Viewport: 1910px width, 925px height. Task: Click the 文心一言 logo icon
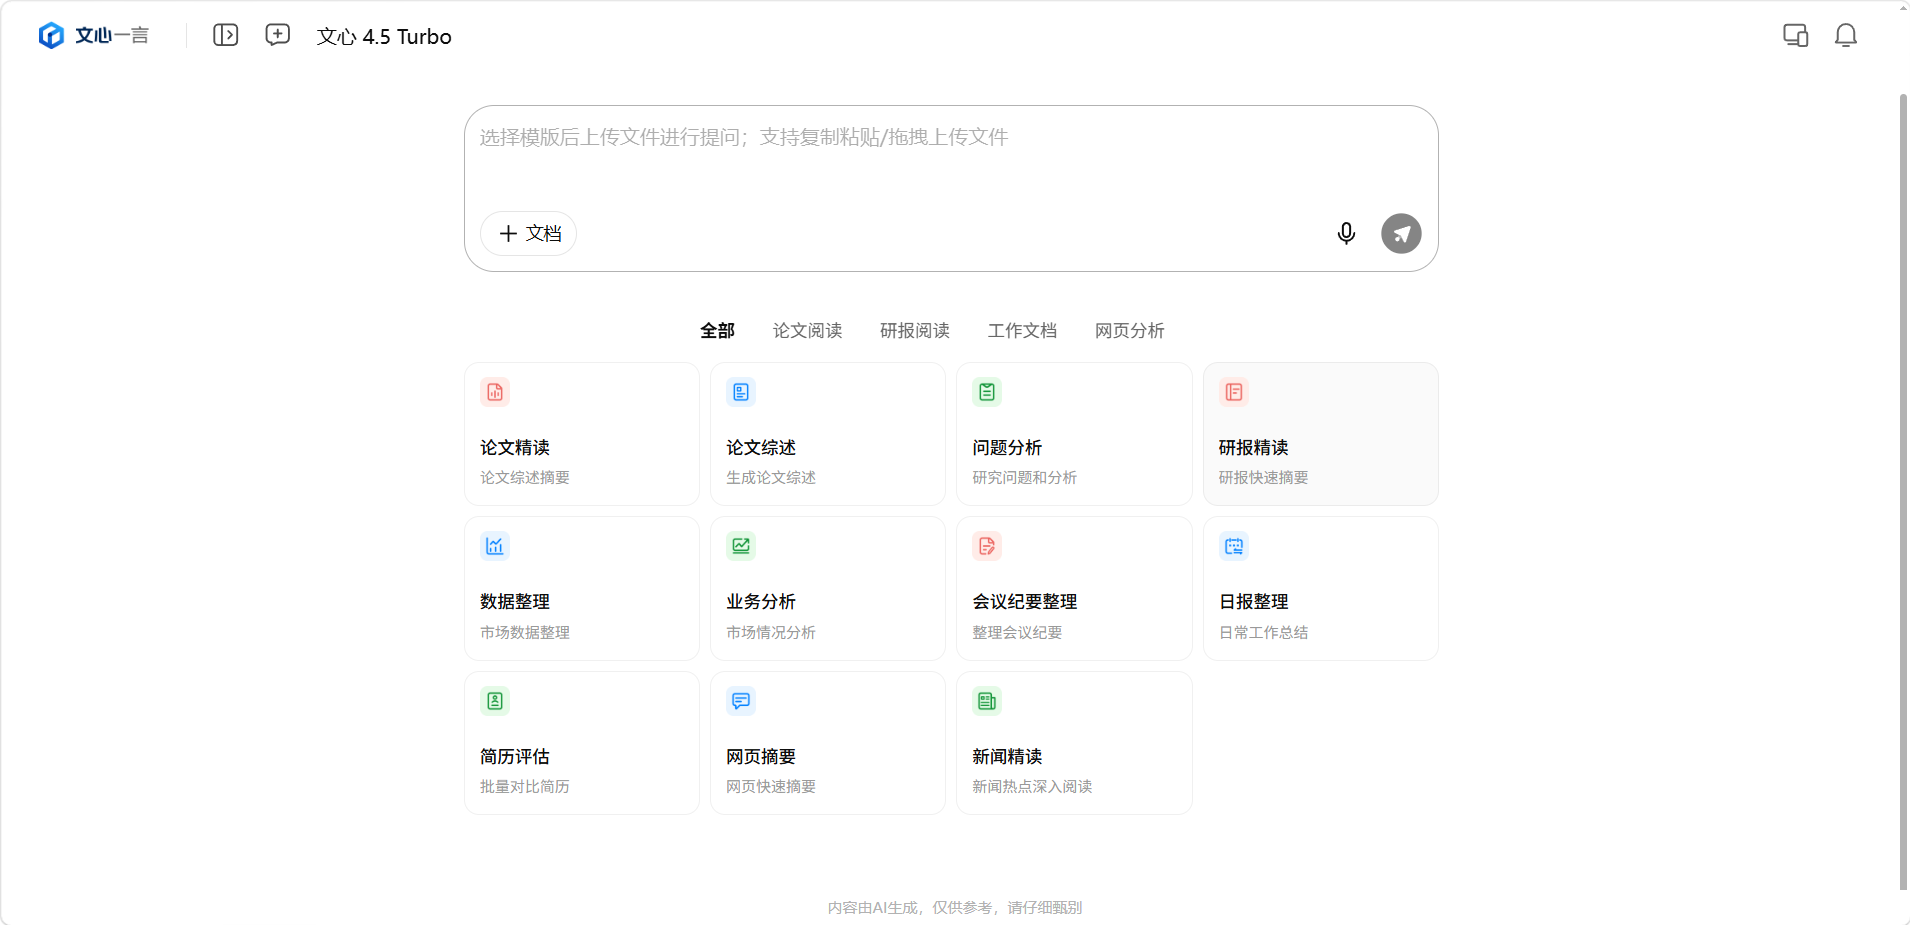pyautogui.click(x=51, y=36)
